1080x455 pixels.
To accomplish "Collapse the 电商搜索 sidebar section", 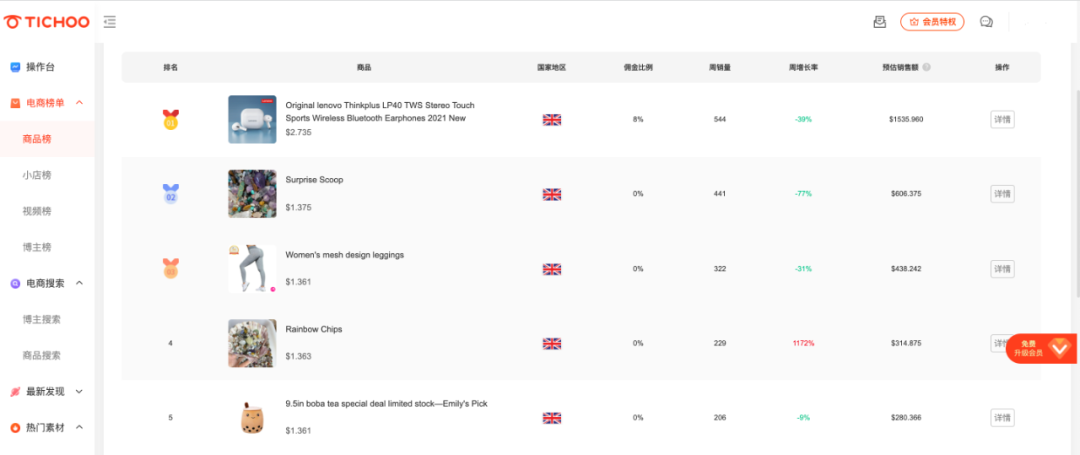I will [79, 283].
